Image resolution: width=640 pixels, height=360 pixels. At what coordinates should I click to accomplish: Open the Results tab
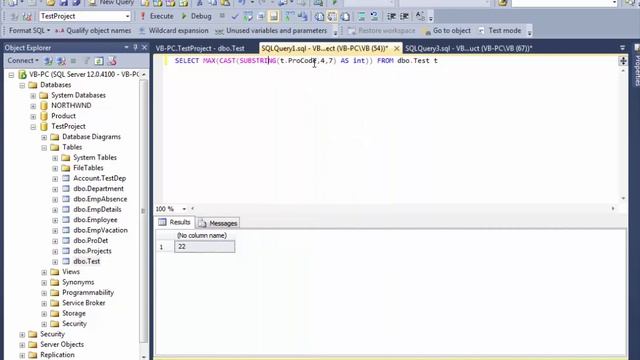[175, 222]
